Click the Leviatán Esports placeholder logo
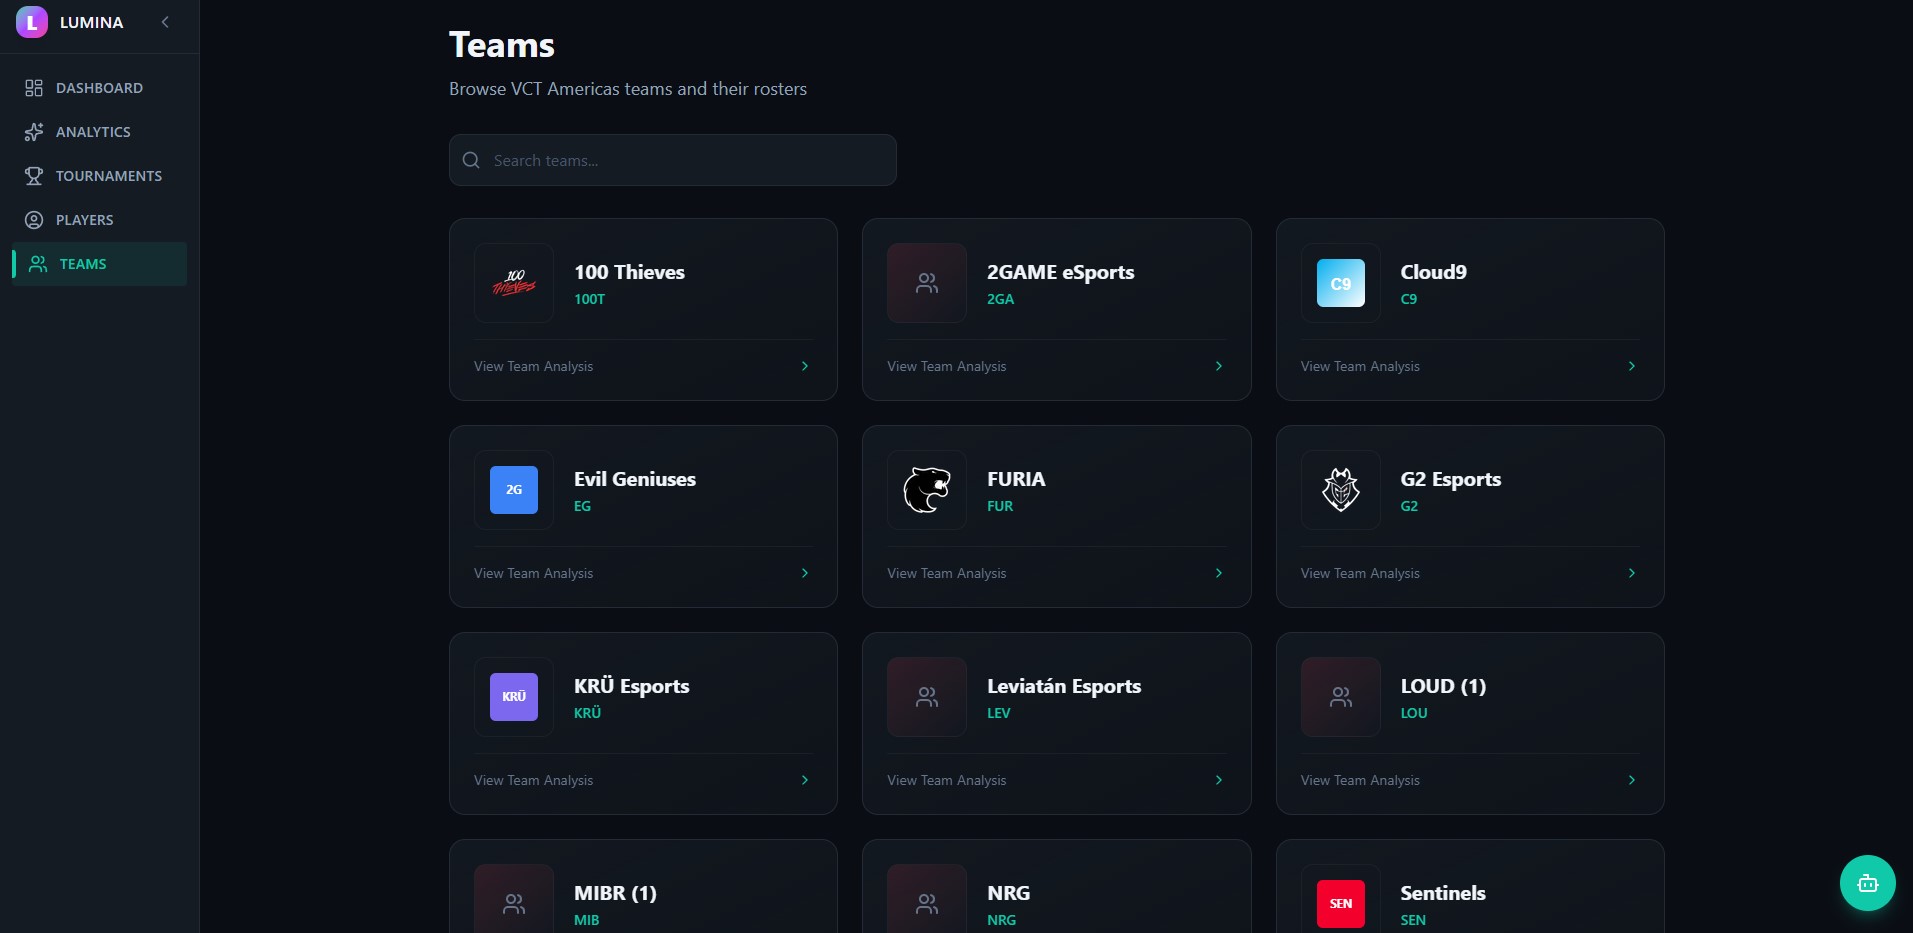The width and height of the screenshot is (1913, 933). 927,697
